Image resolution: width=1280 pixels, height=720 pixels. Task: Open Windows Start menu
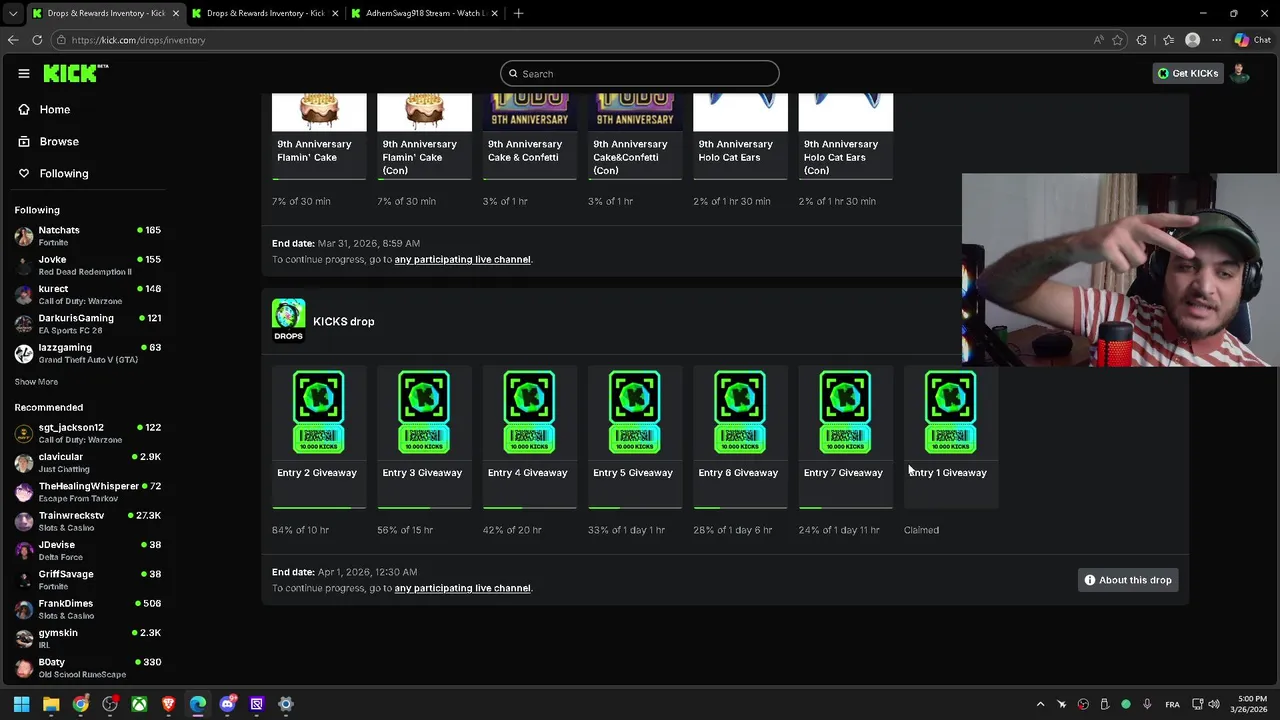[x=22, y=704]
